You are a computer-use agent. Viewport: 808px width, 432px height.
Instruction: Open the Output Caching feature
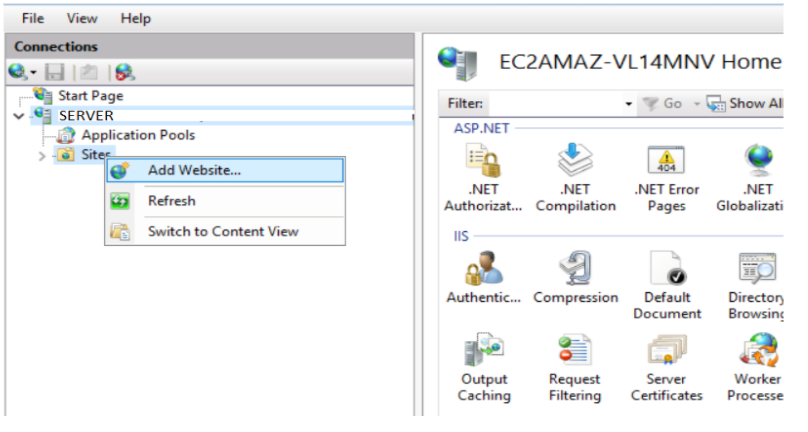484,368
